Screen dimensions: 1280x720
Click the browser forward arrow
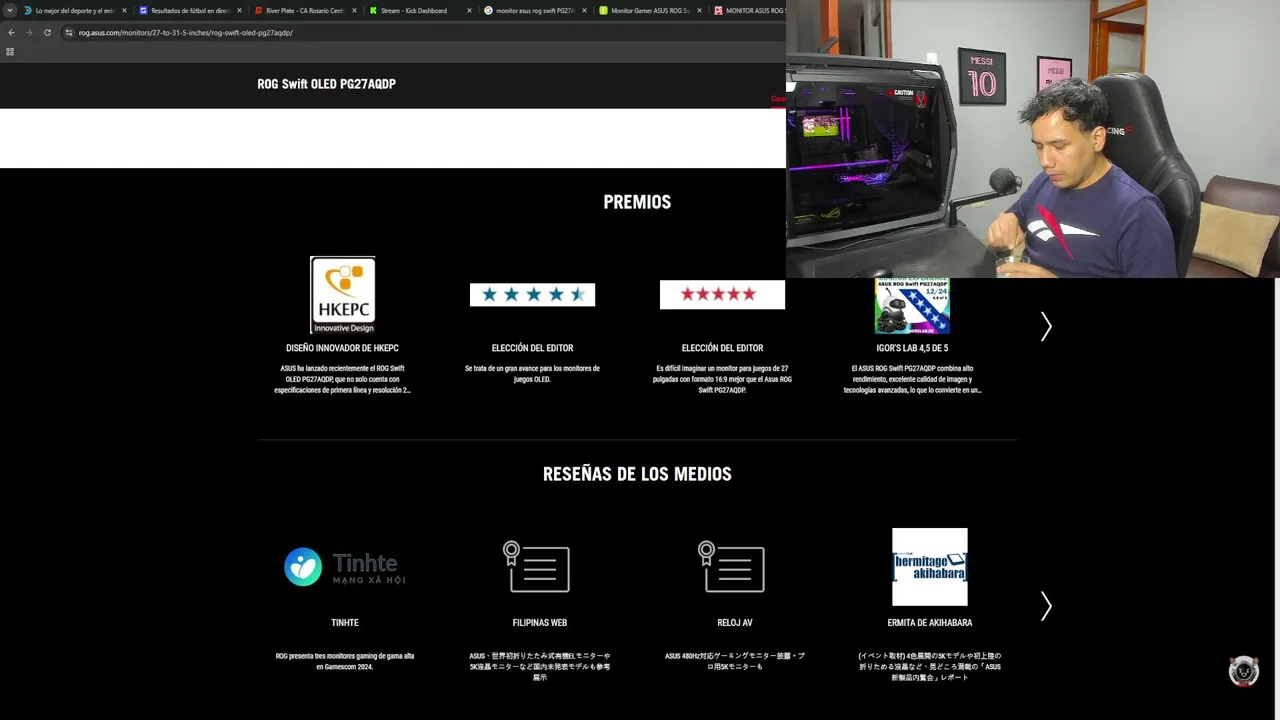28,32
